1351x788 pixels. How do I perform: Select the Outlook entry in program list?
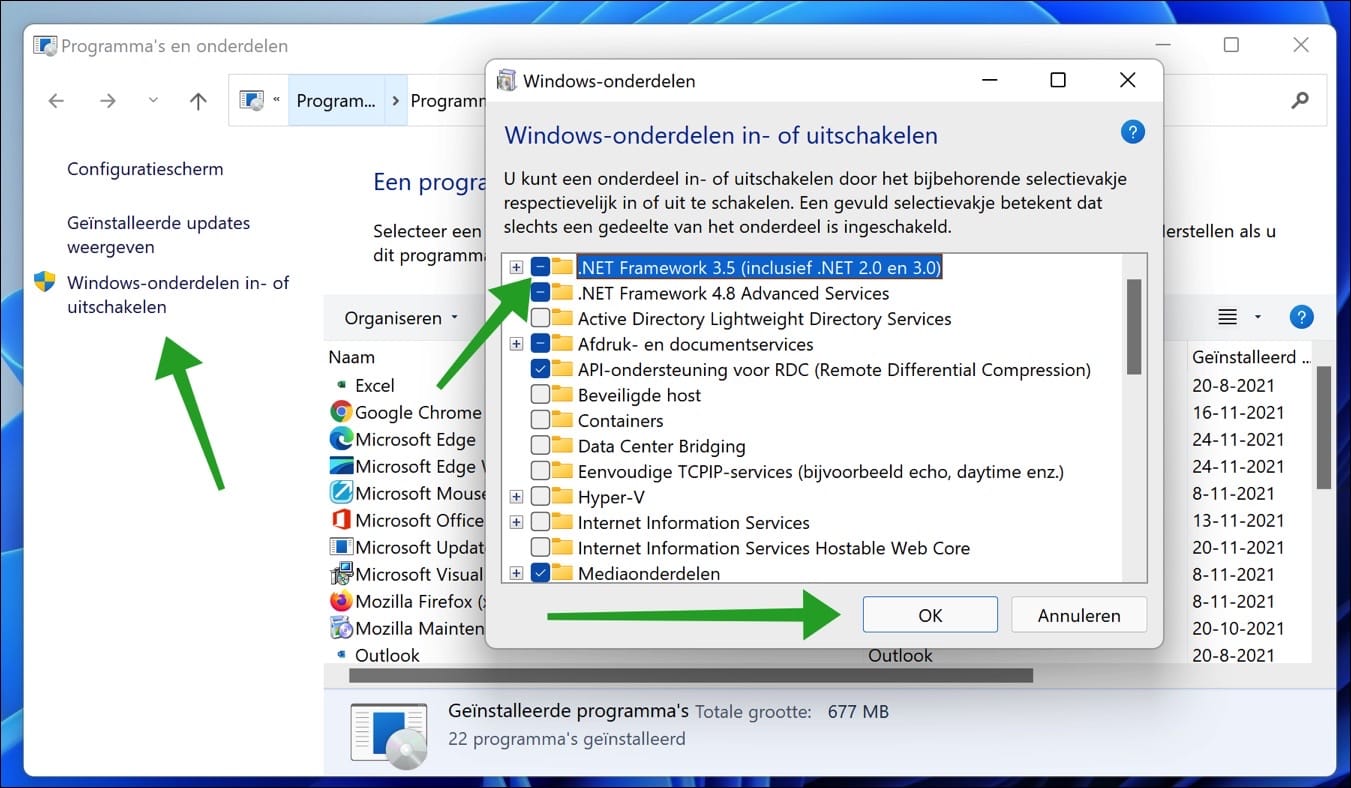(x=387, y=655)
